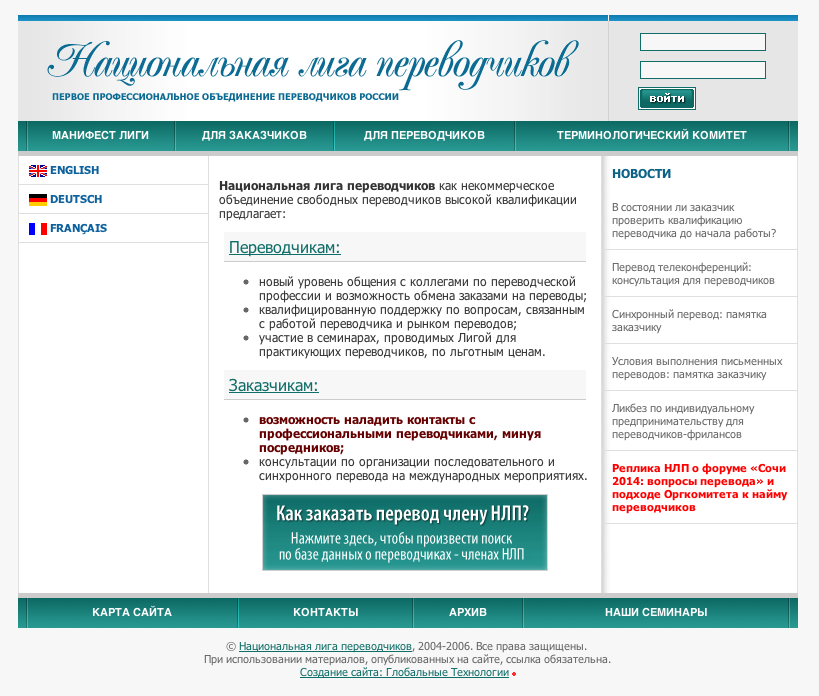Click the 'Как заказать перевод члену НЛП?' banner
The height and width of the screenshot is (696, 819).
tap(405, 533)
